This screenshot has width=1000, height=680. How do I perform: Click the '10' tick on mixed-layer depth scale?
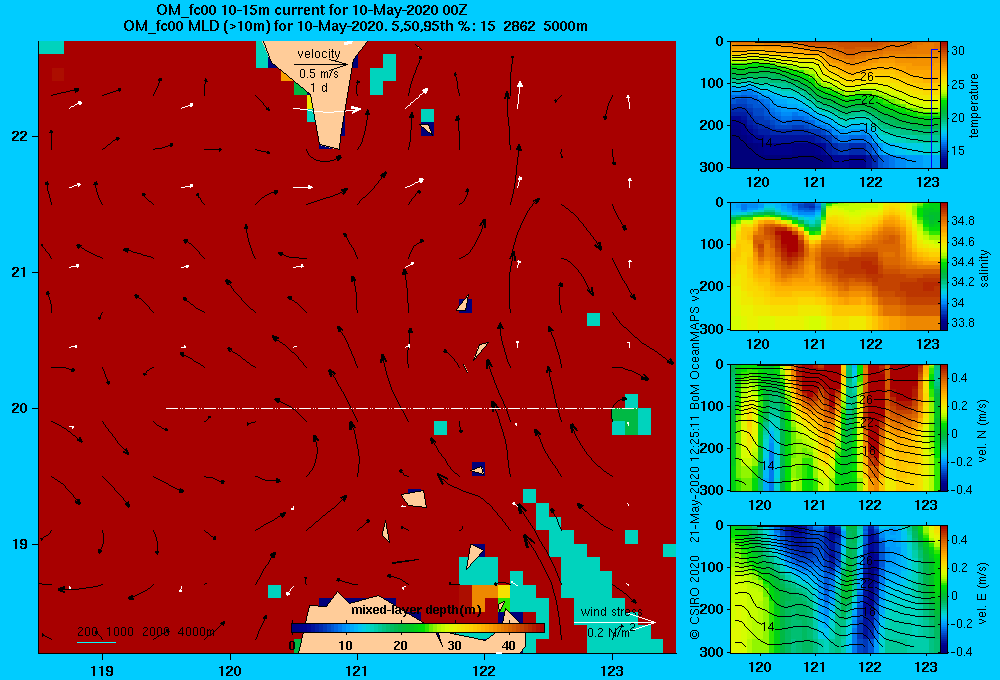click(345, 646)
